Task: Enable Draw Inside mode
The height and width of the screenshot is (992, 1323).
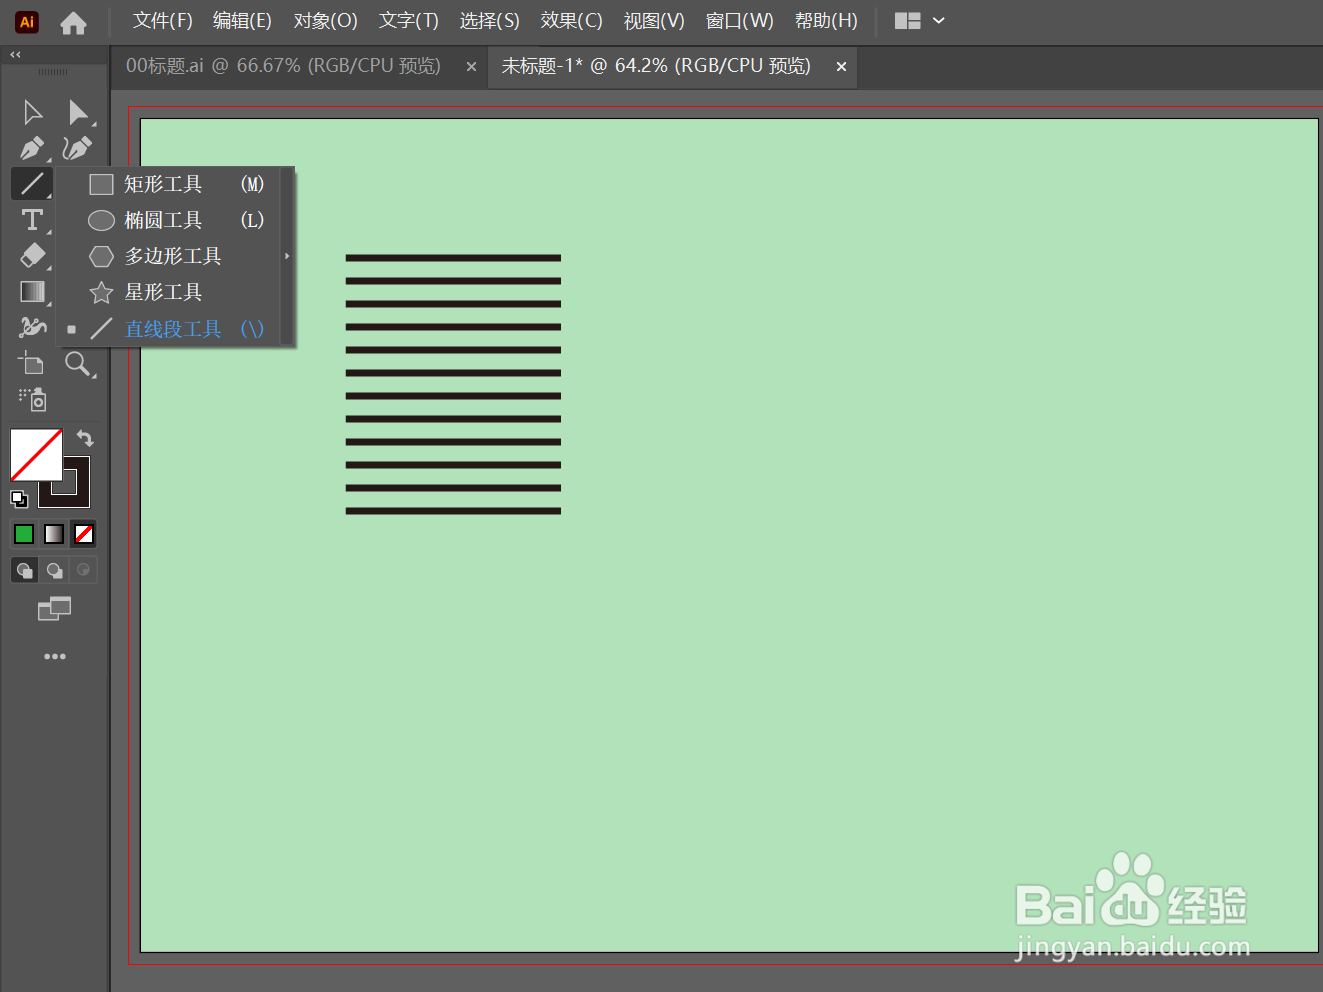Action: (x=83, y=570)
